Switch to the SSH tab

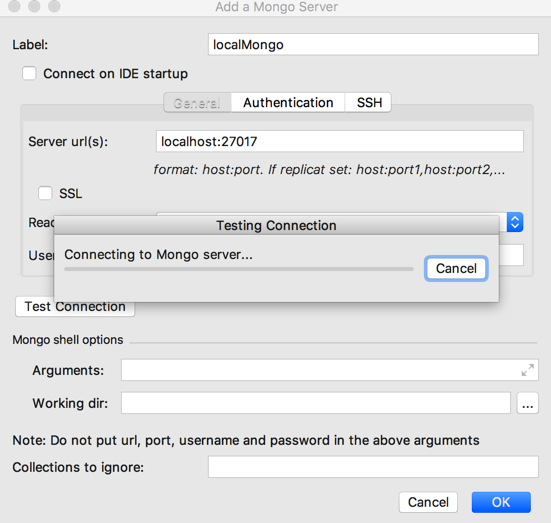369,103
